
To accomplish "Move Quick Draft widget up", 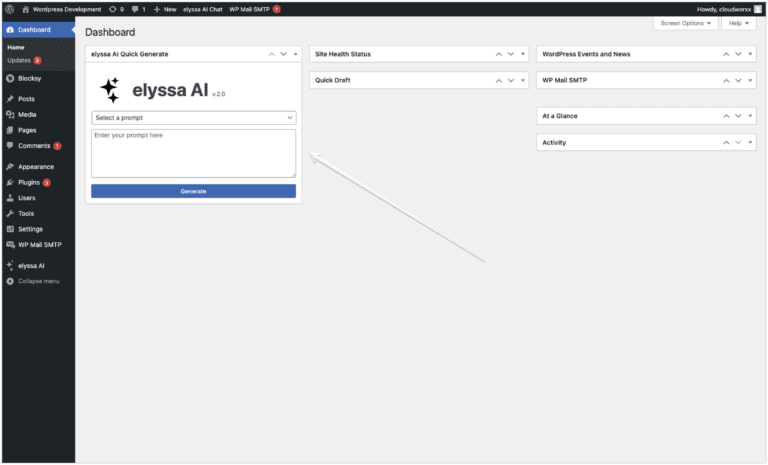I will [499, 80].
